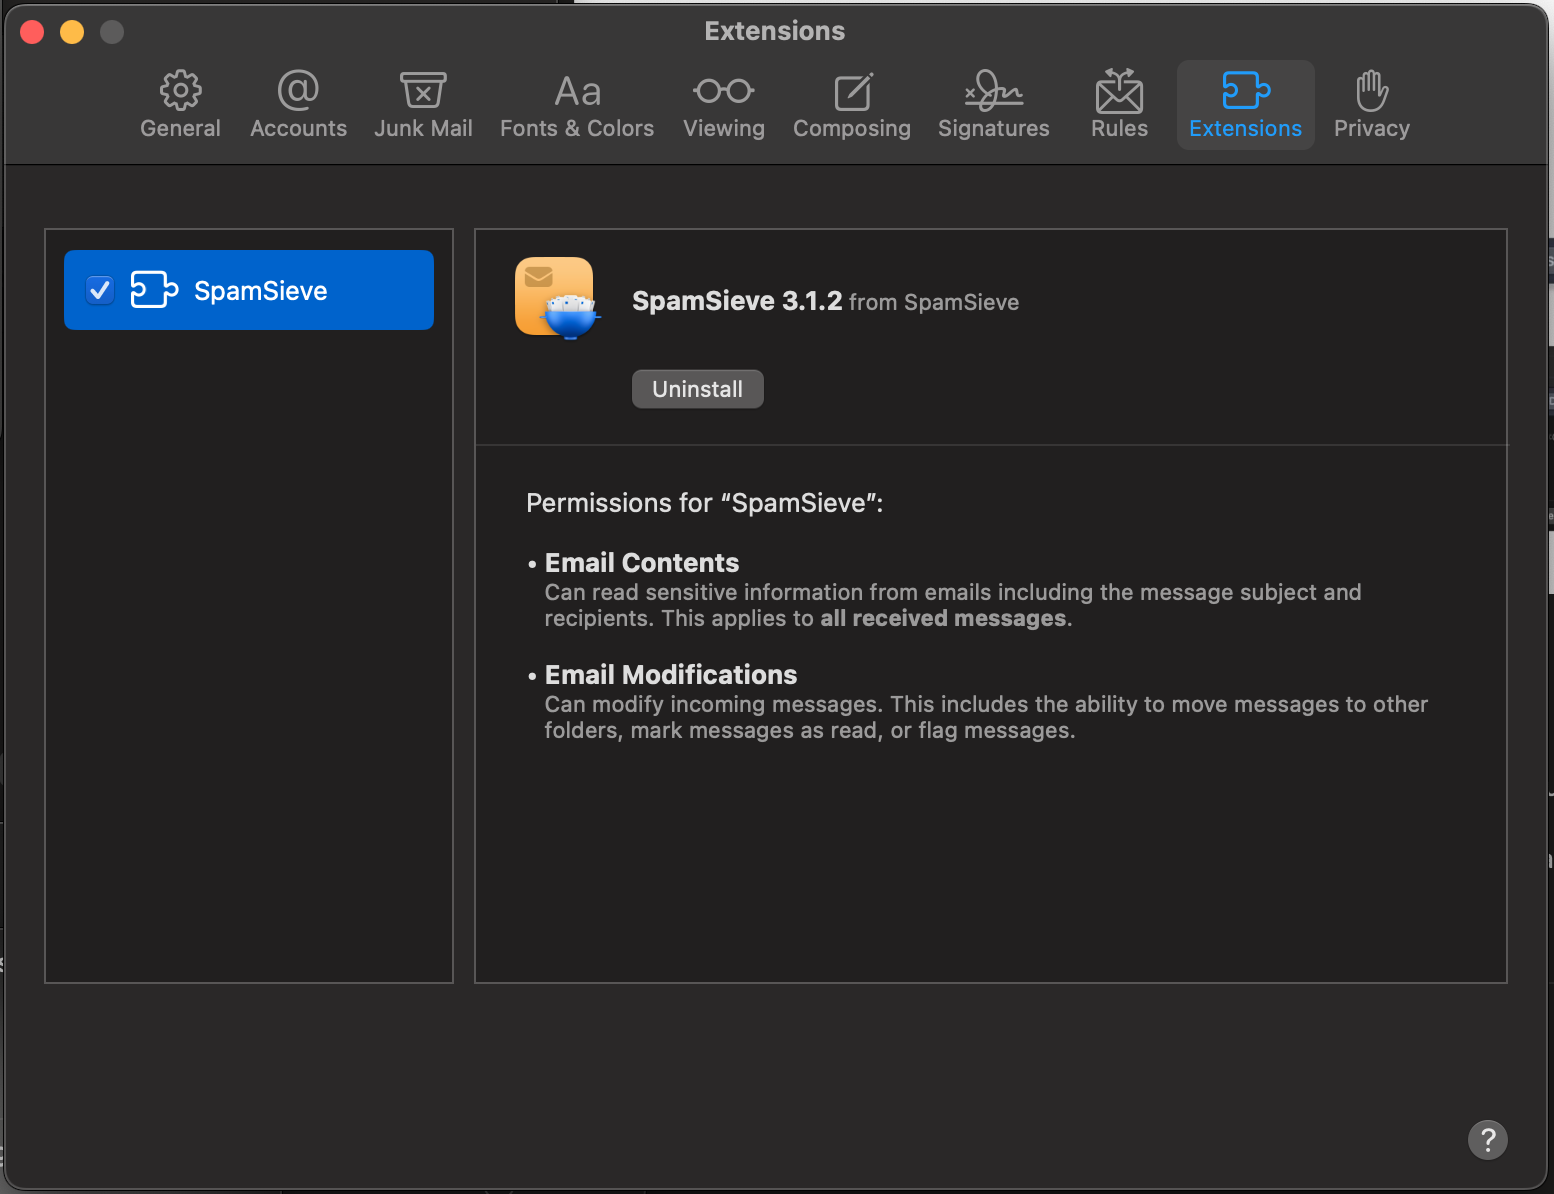Click the "SpamSieve 3.1.2" heading
The image size is (1554, 1194).
tap(737, 301)
